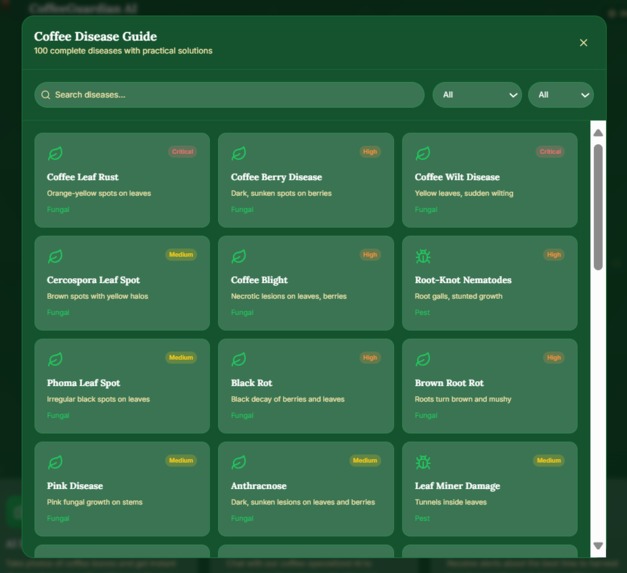Screen dimensions: 627x573
Task: Click the High badge on Brown Root Rot
Action: pyautogui.click(x=554, y=357)
